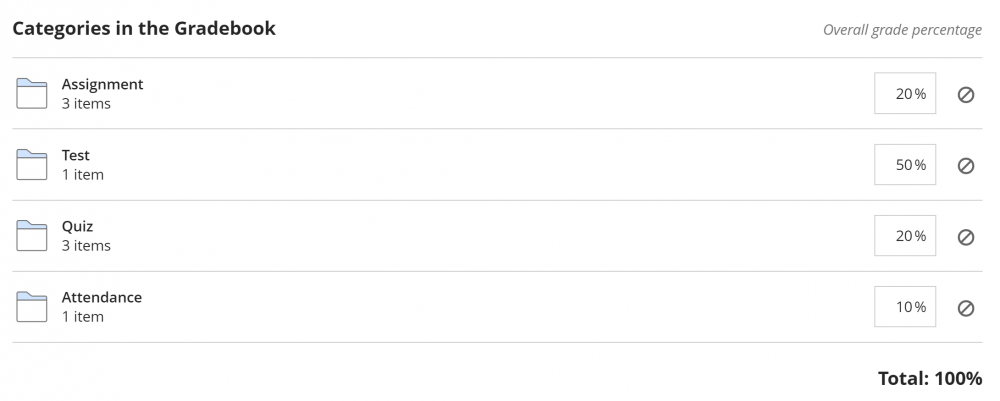
Task: Exclude Quiz category from overall grade
Action: point(966,237)
